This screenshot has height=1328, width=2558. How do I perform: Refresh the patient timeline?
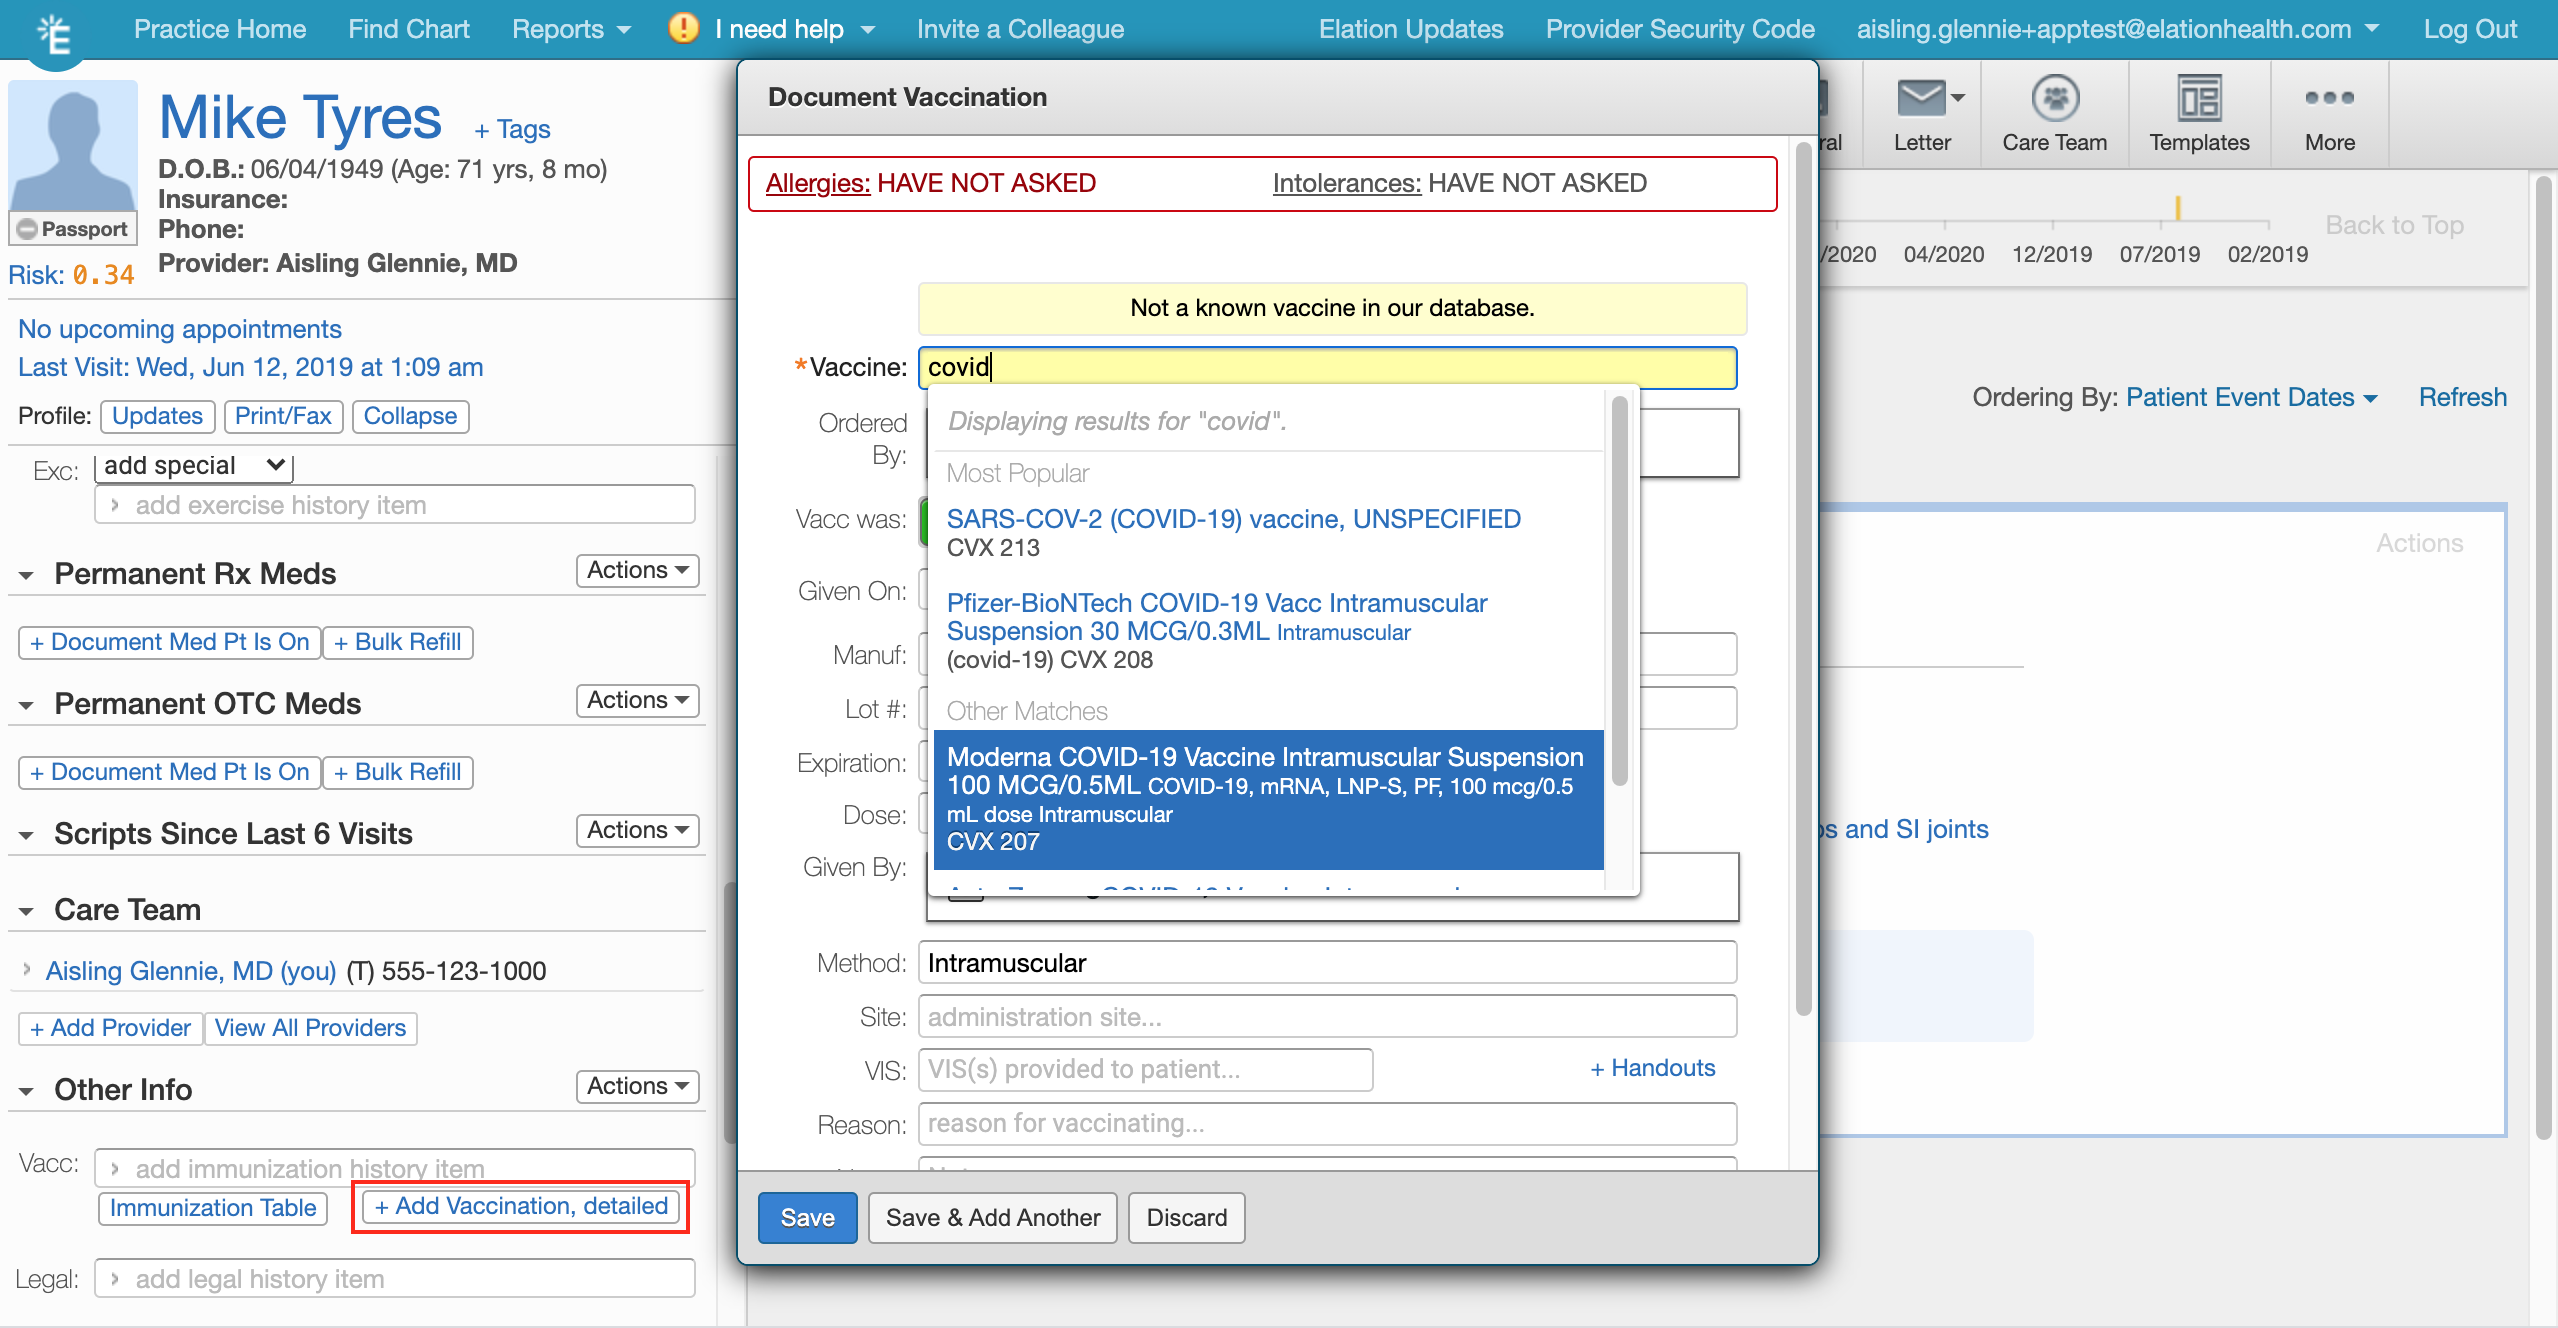pyautogui.click(x=2462, y=397)
